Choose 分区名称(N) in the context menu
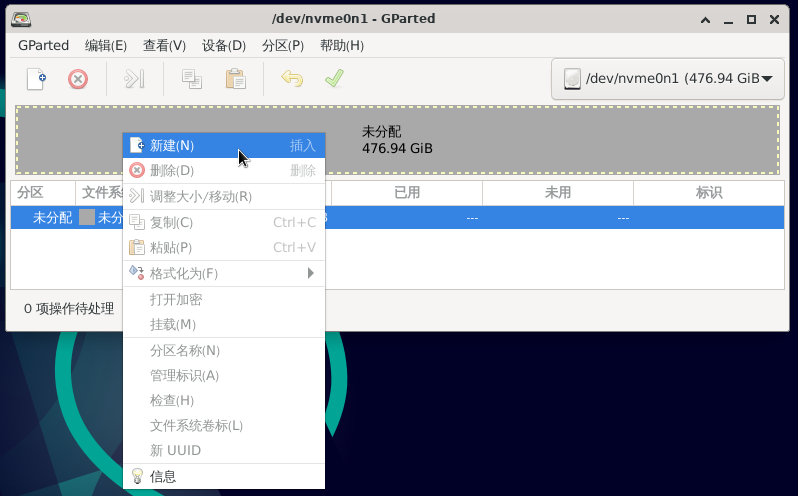 [x=224, y=351]
